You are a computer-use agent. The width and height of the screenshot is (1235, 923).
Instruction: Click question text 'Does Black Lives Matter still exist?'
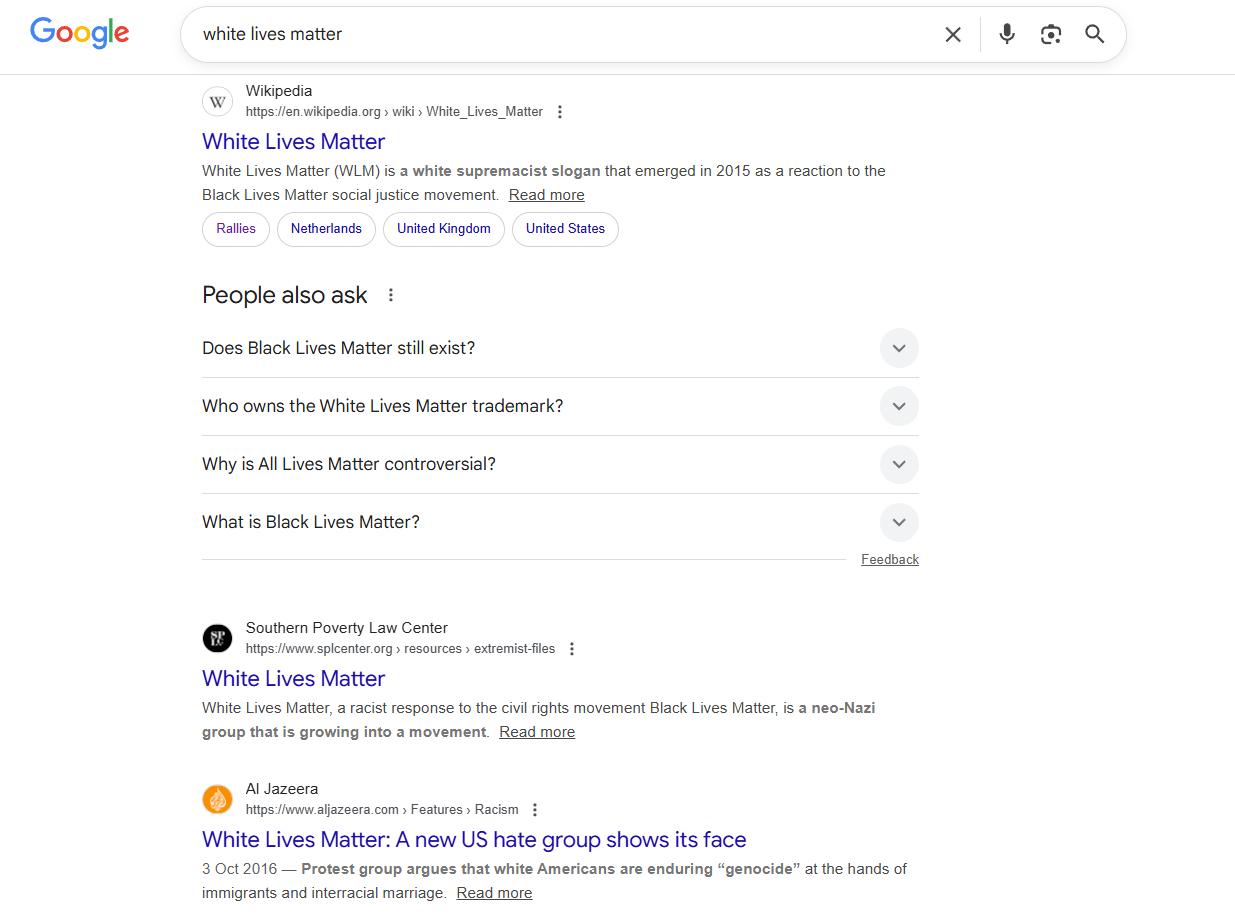coord(338,348)
